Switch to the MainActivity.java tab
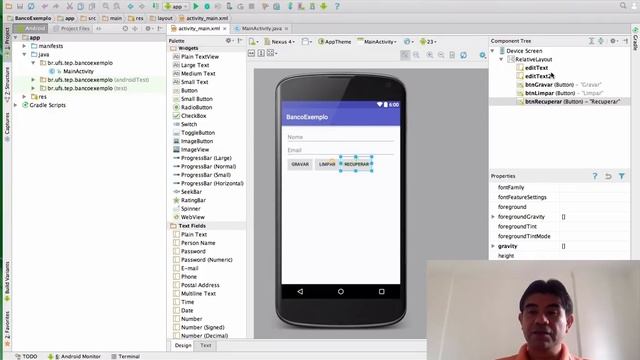 pyautogui.click(x=261, y=29)
